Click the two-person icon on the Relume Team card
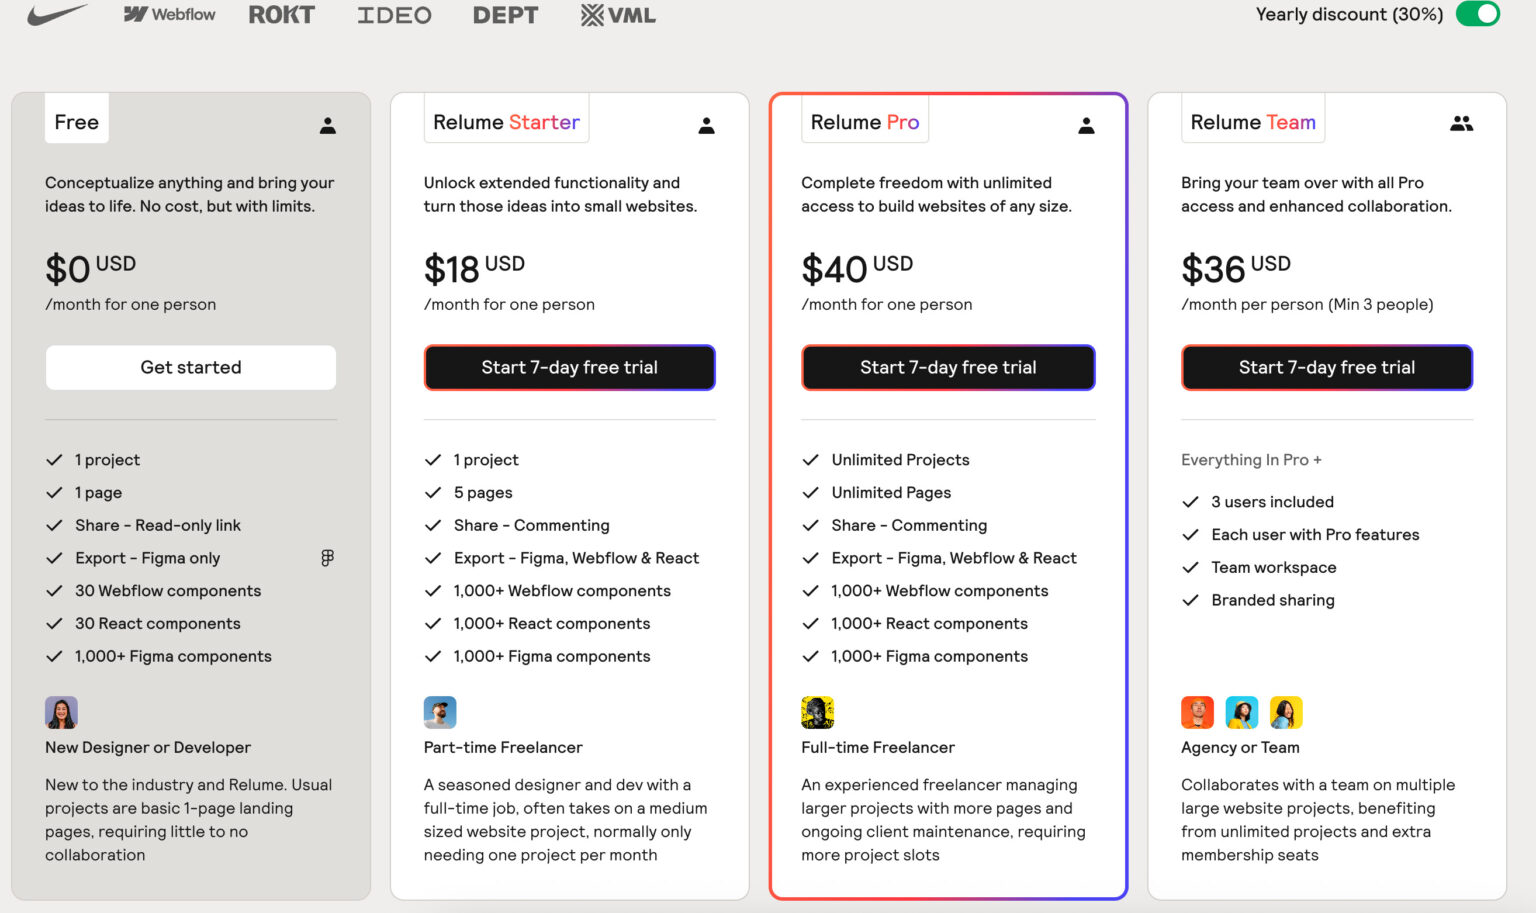The width and height of the screenshot is (1536, 913). 1462,123
